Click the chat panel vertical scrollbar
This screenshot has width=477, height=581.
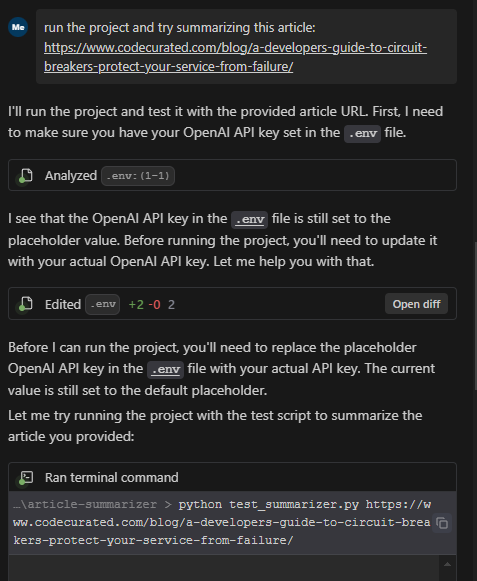(475, 315)
